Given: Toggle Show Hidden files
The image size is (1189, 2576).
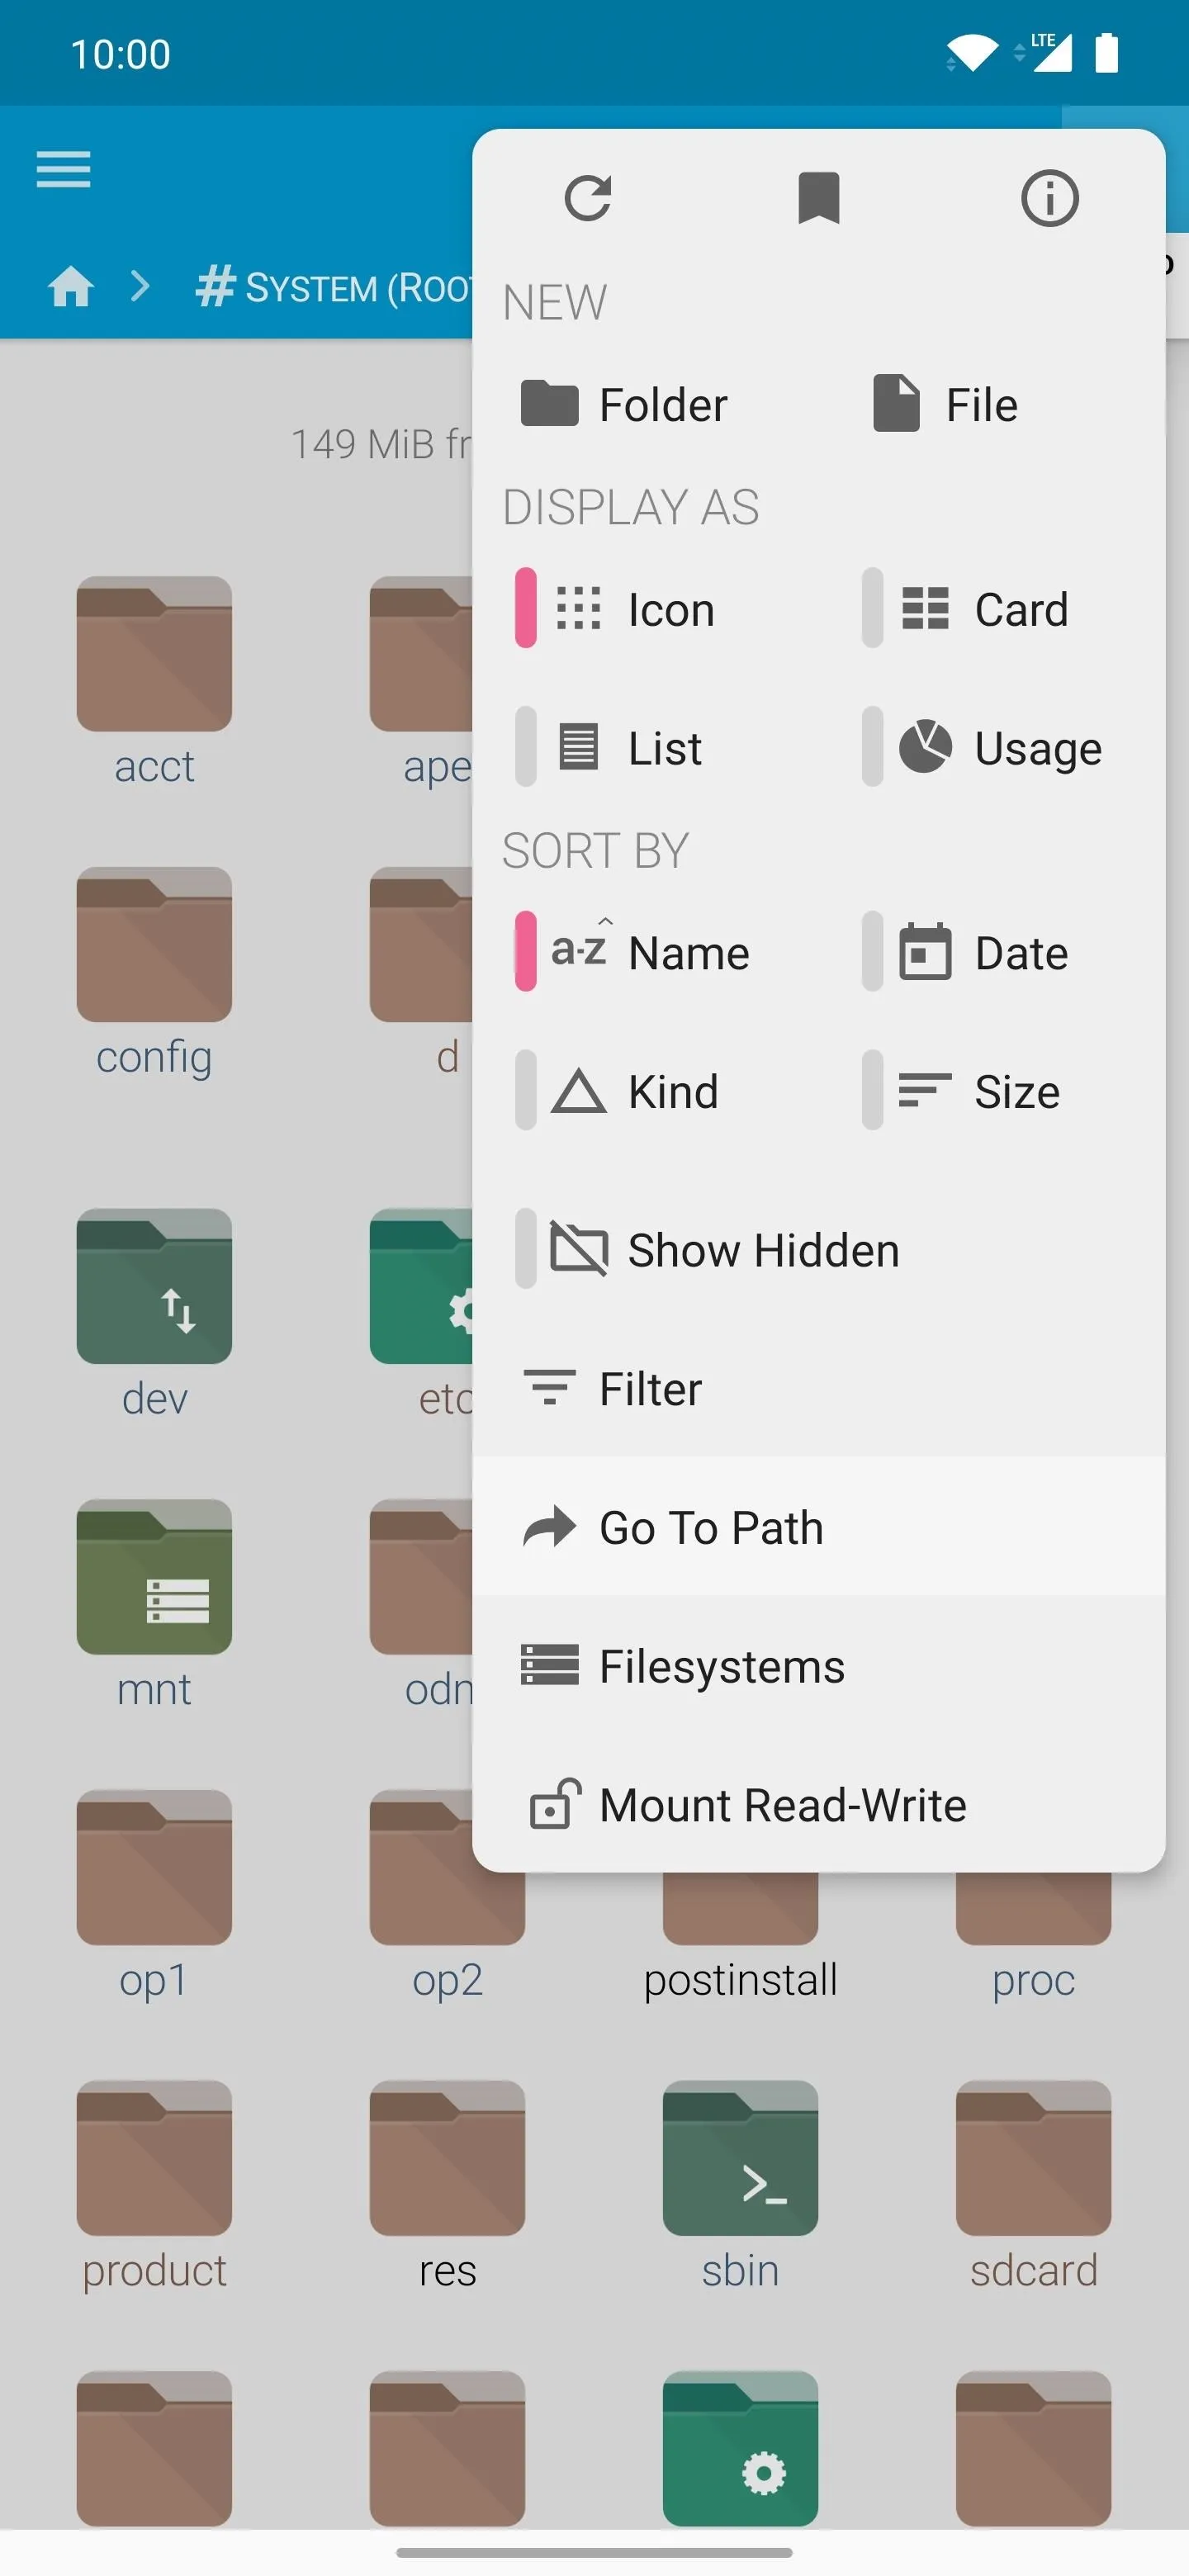Looking at the screenshot, I should click(x=724, y=1250).
